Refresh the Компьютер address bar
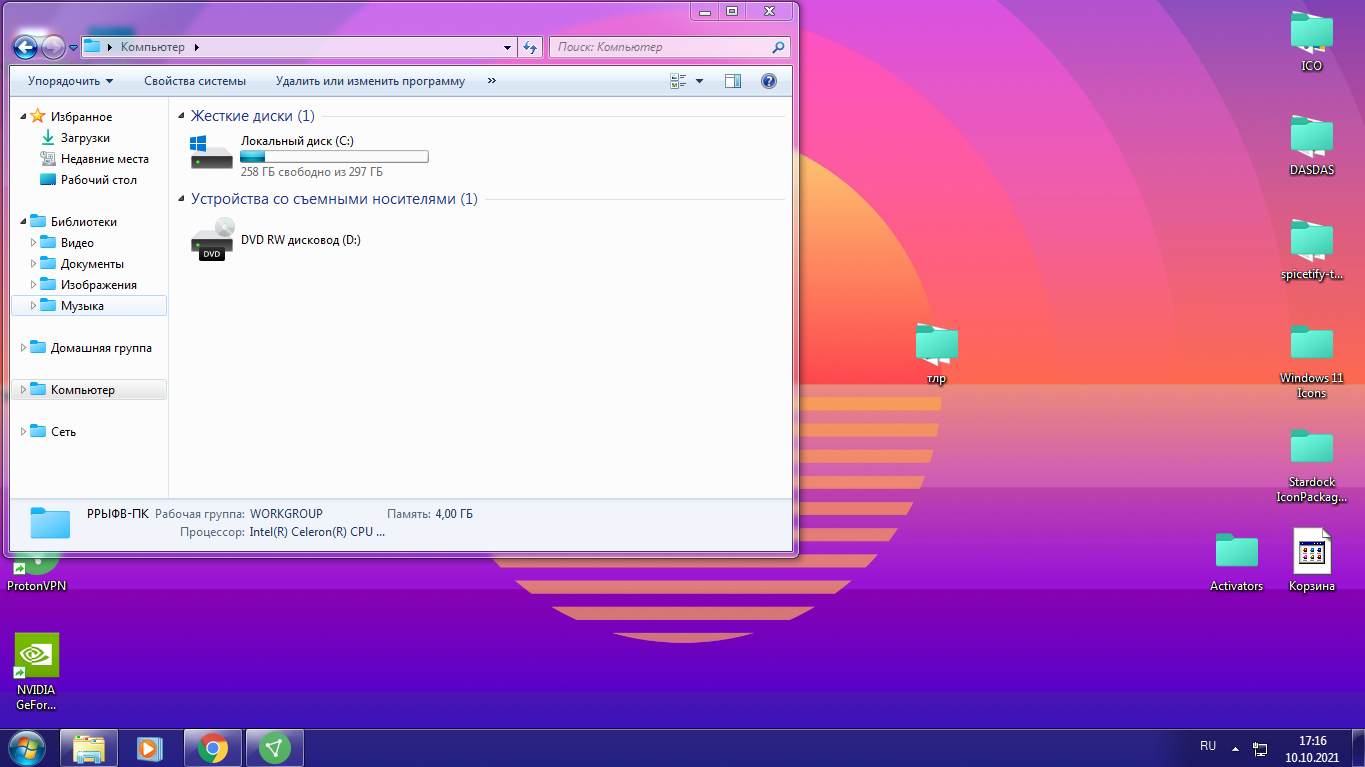 pyautogui.click(x=531, y=47)
